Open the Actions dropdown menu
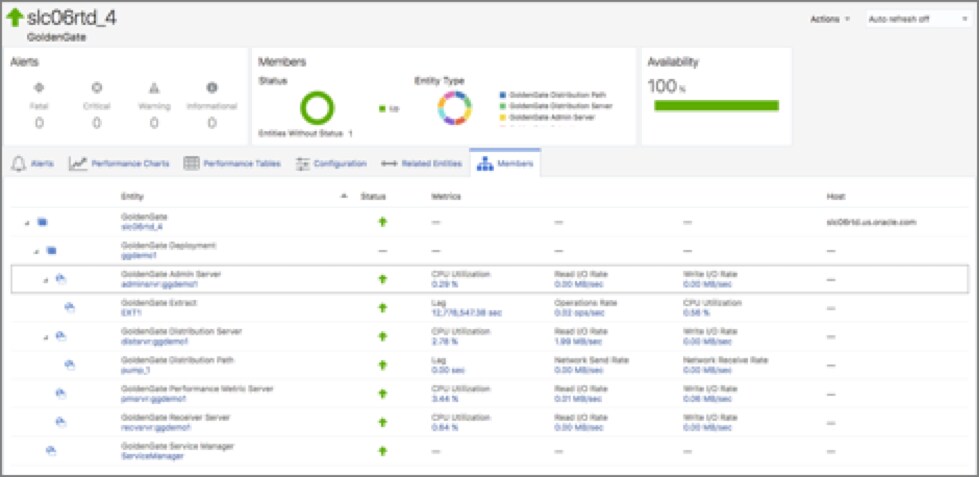 coord(831,19)
